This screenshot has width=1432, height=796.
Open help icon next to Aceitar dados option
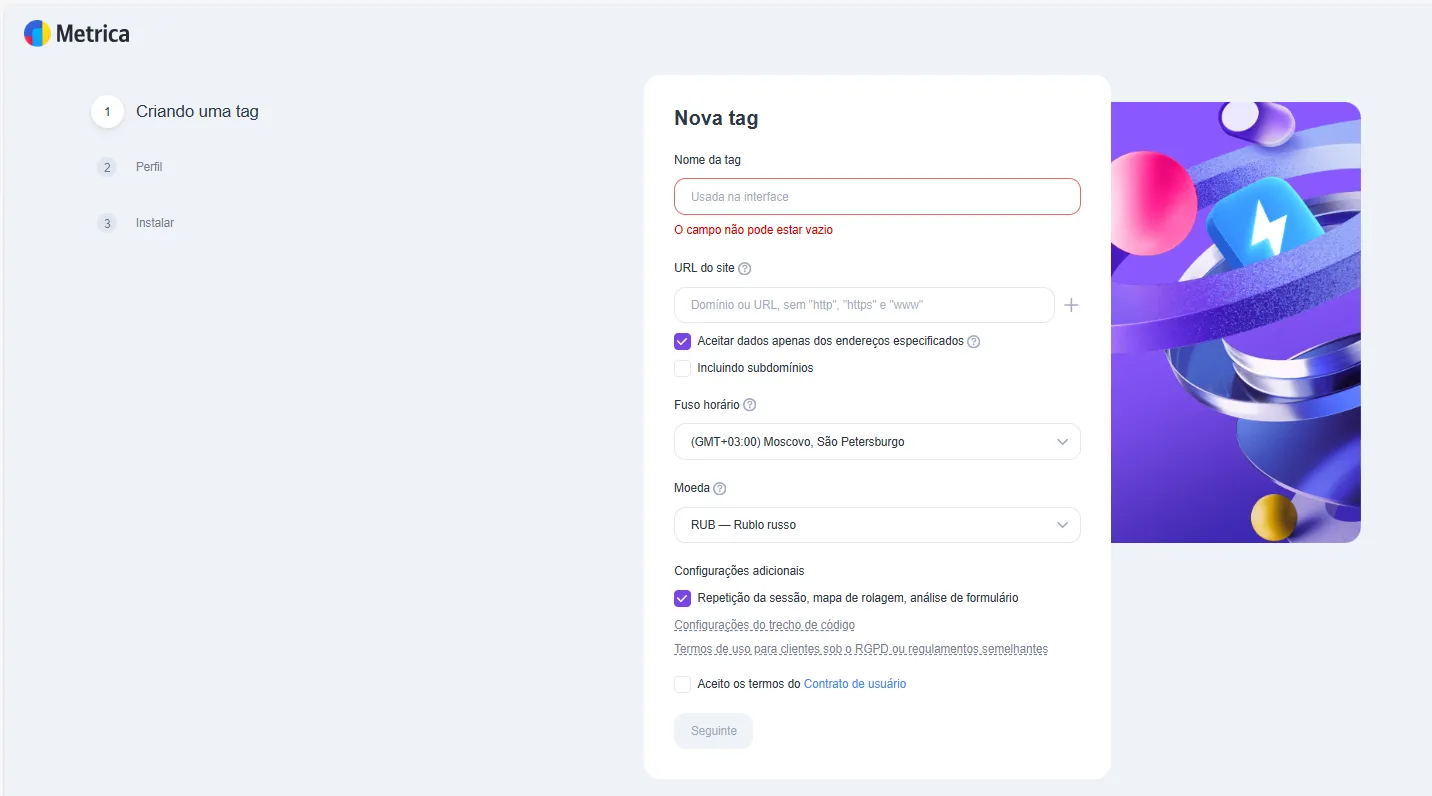[x=974, y=341]
